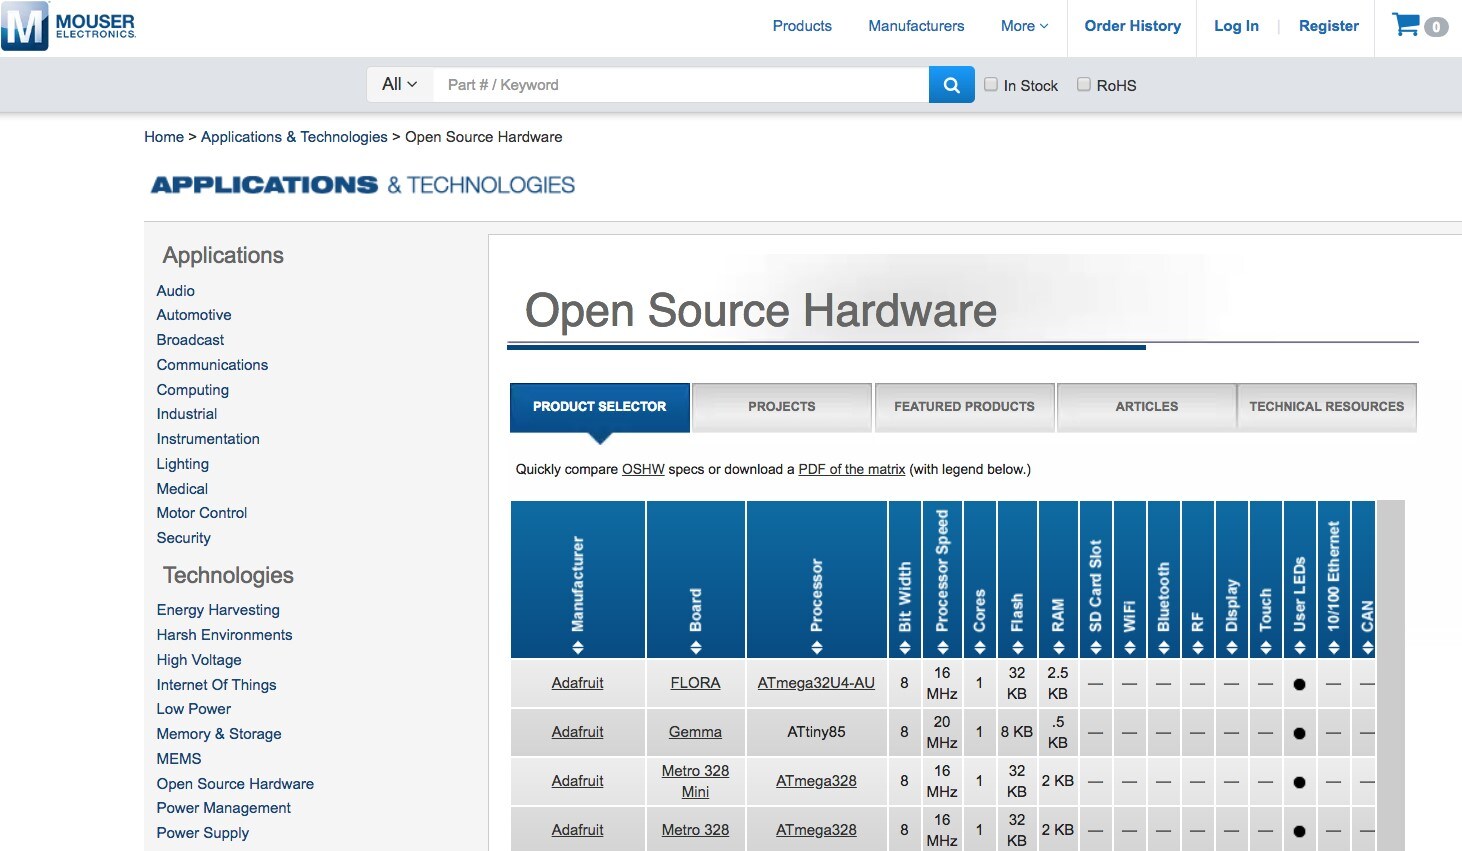Image resolution: width=1462 pixels, height=851 pixels.
Task: Sort by WiFi column arrows
Action: click(1129, 647)
